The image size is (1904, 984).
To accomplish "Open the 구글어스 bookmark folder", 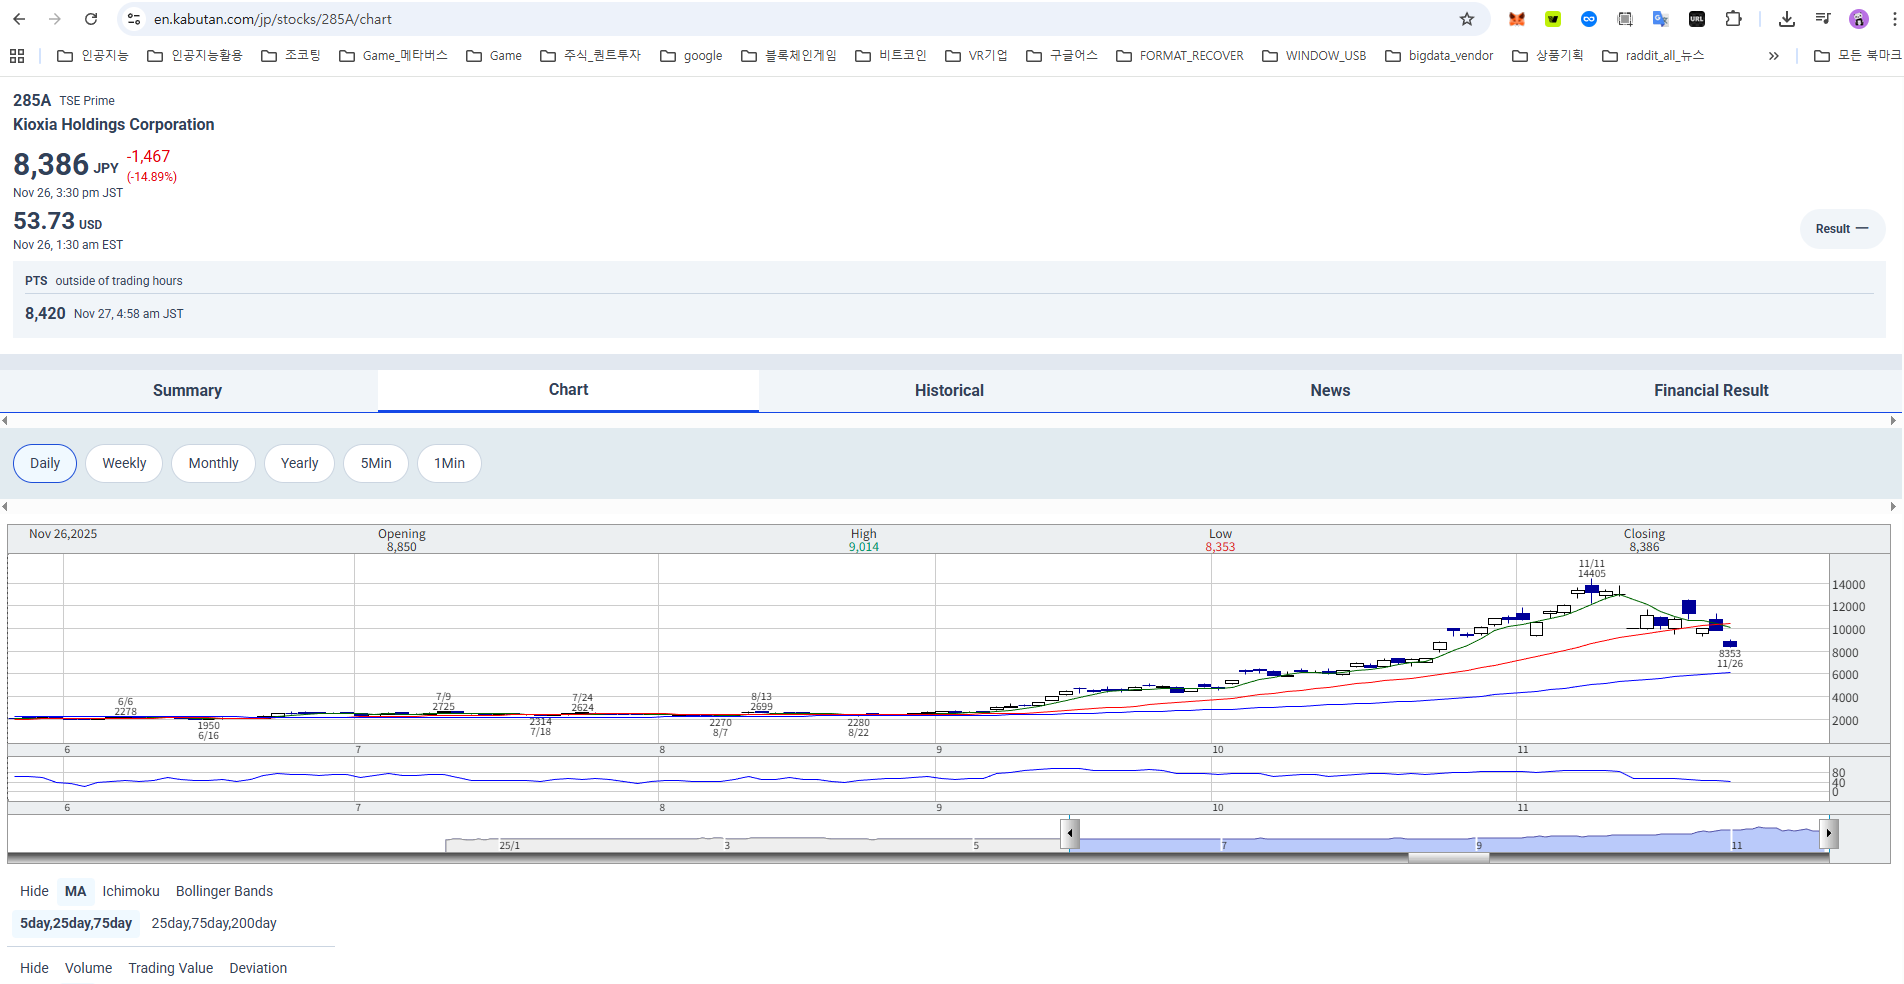I will (1062, 56).
